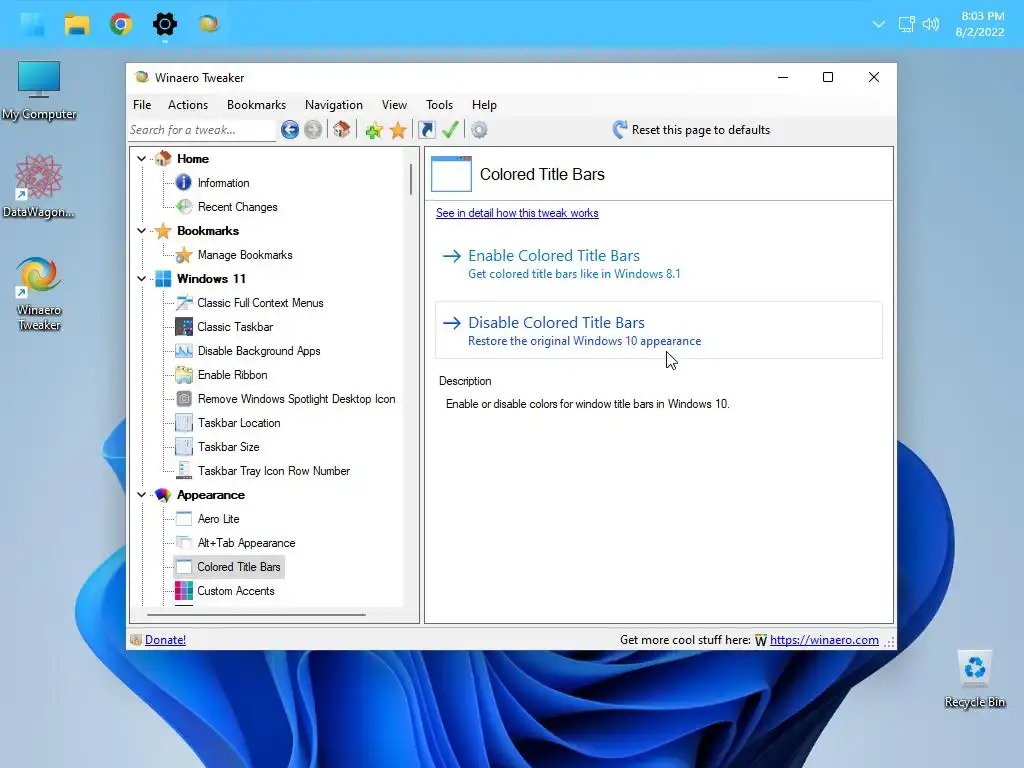
Task: Click the tree panel horizontal scrollbar
Action: coord(256,615)
